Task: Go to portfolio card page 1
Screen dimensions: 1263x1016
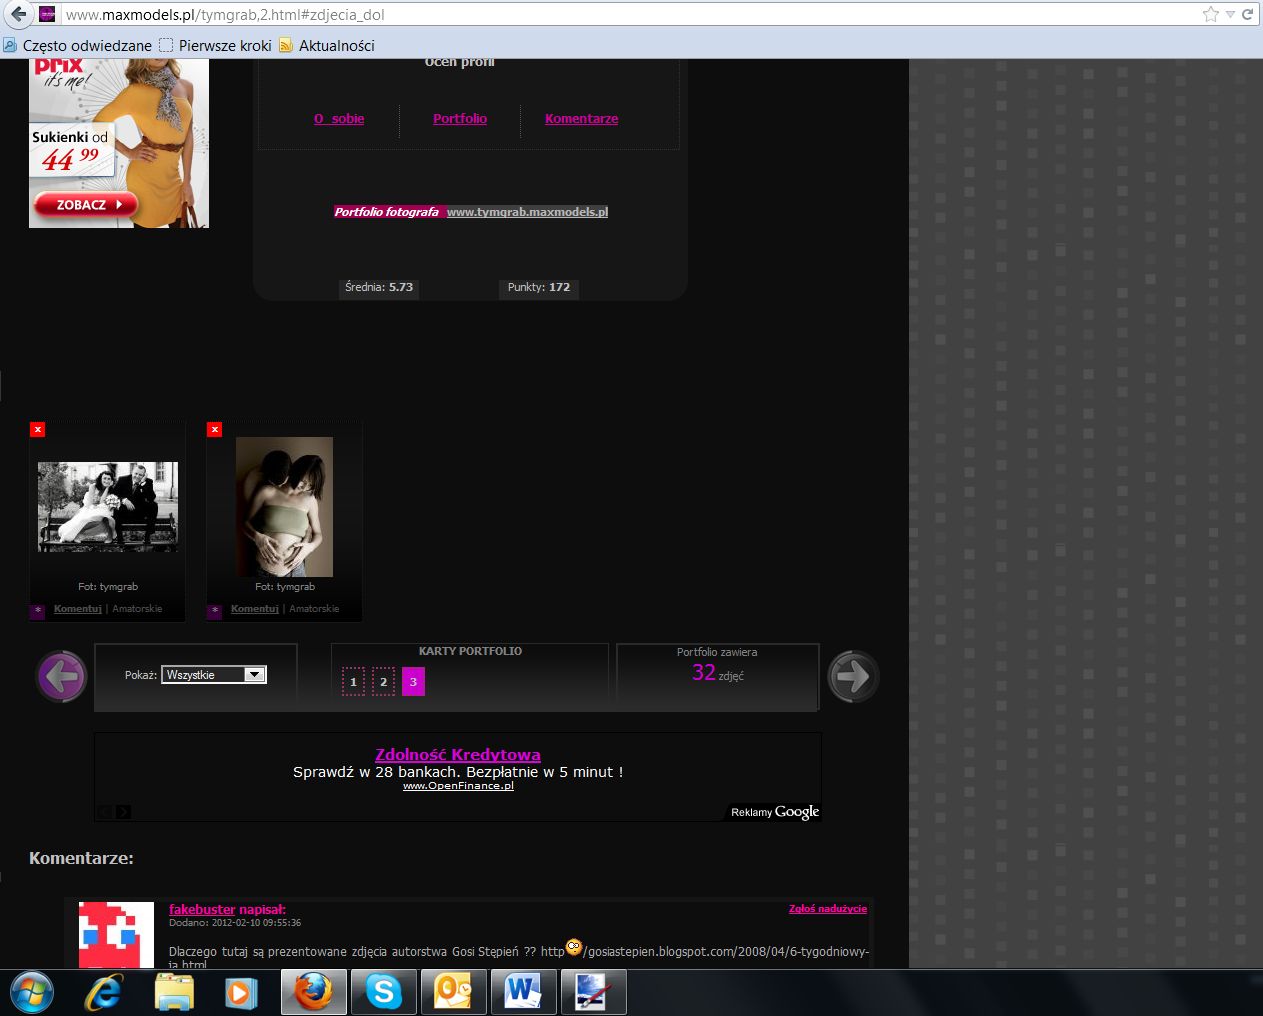Action: pyautogui.click(x=353, y=682)
